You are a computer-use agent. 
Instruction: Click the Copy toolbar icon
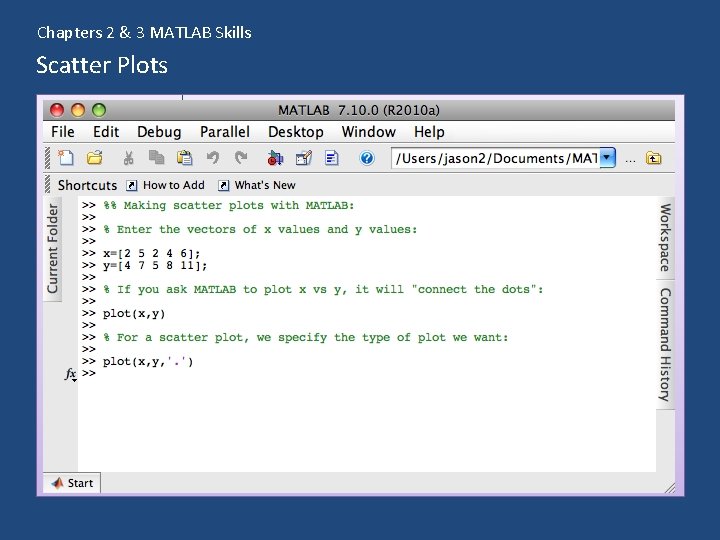point(157,158)
